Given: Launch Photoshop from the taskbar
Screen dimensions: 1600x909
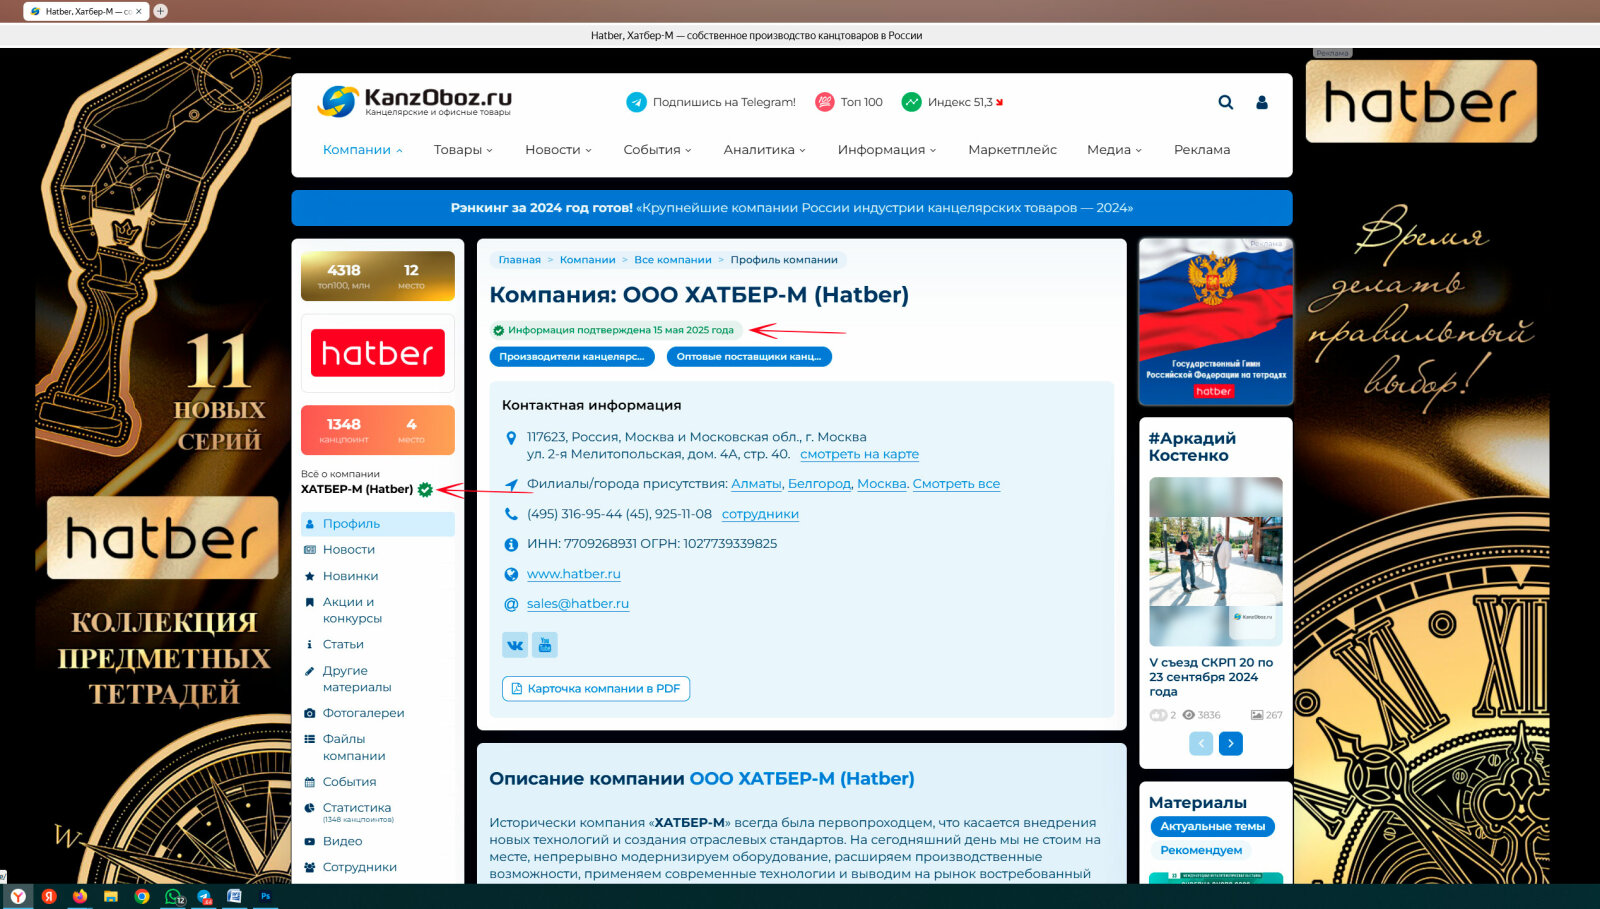Looking at the screenshot, I should pyautogui.click(x=264, y=897).
